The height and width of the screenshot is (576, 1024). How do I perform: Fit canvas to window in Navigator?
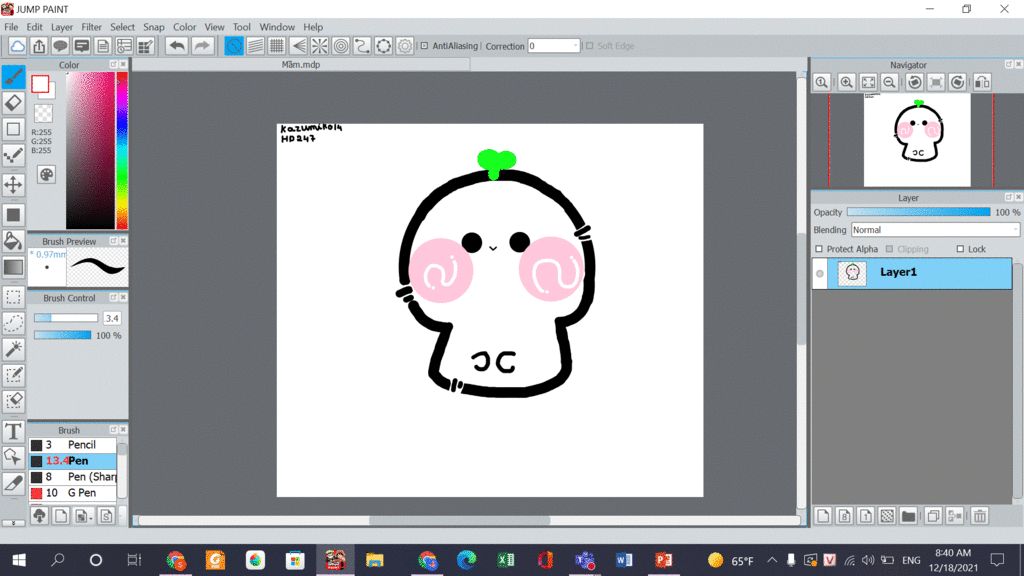(x=868, y=82)
